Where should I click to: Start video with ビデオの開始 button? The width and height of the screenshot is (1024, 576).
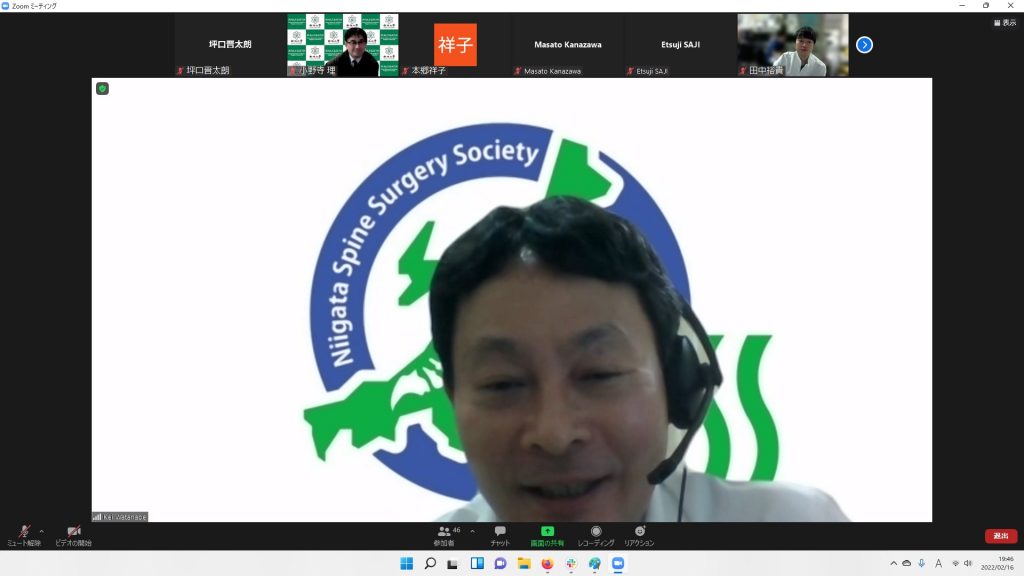pos(73,536)
